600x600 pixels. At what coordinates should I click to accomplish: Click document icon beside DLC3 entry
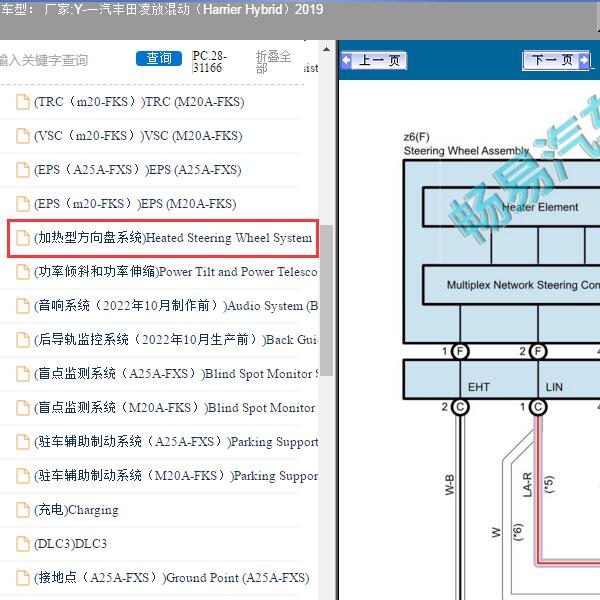click(23, 544)
